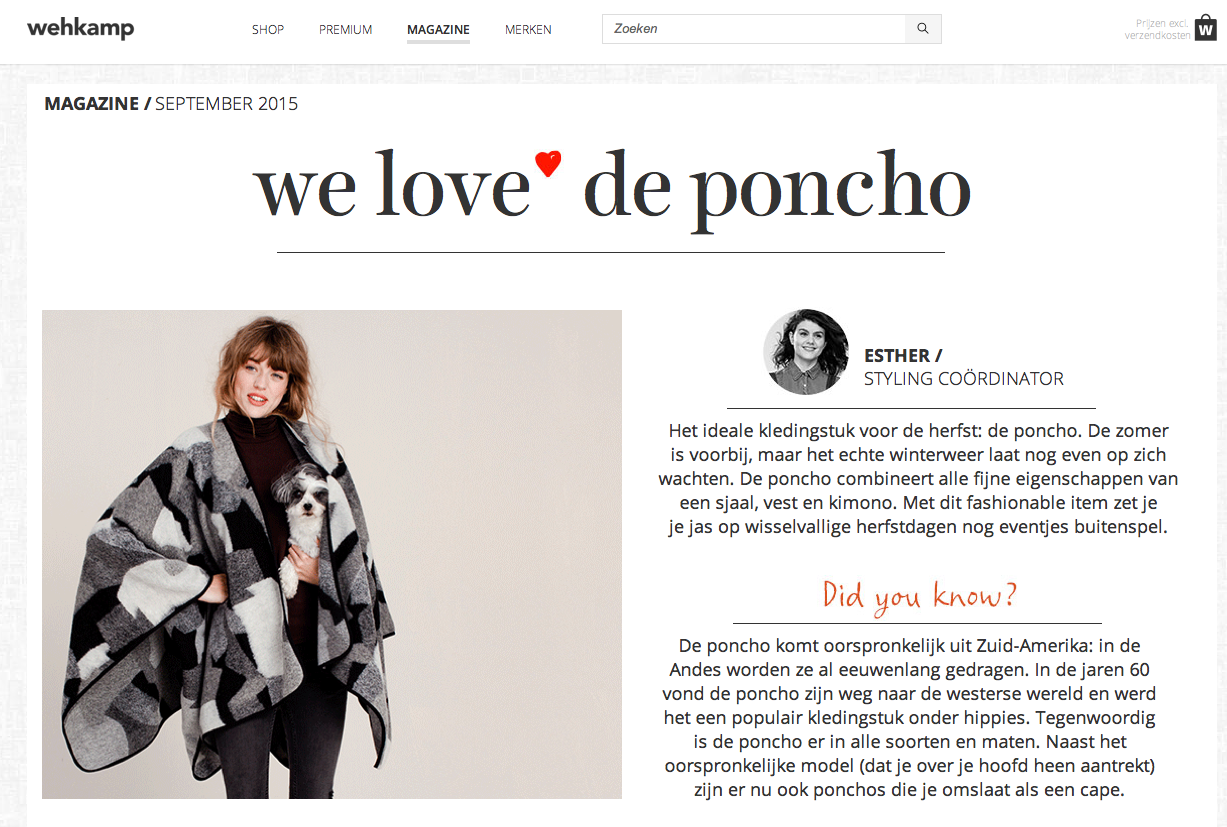Click the ESTHER author name
This screenshot has width=1227, height=827.
pos(897,355)
